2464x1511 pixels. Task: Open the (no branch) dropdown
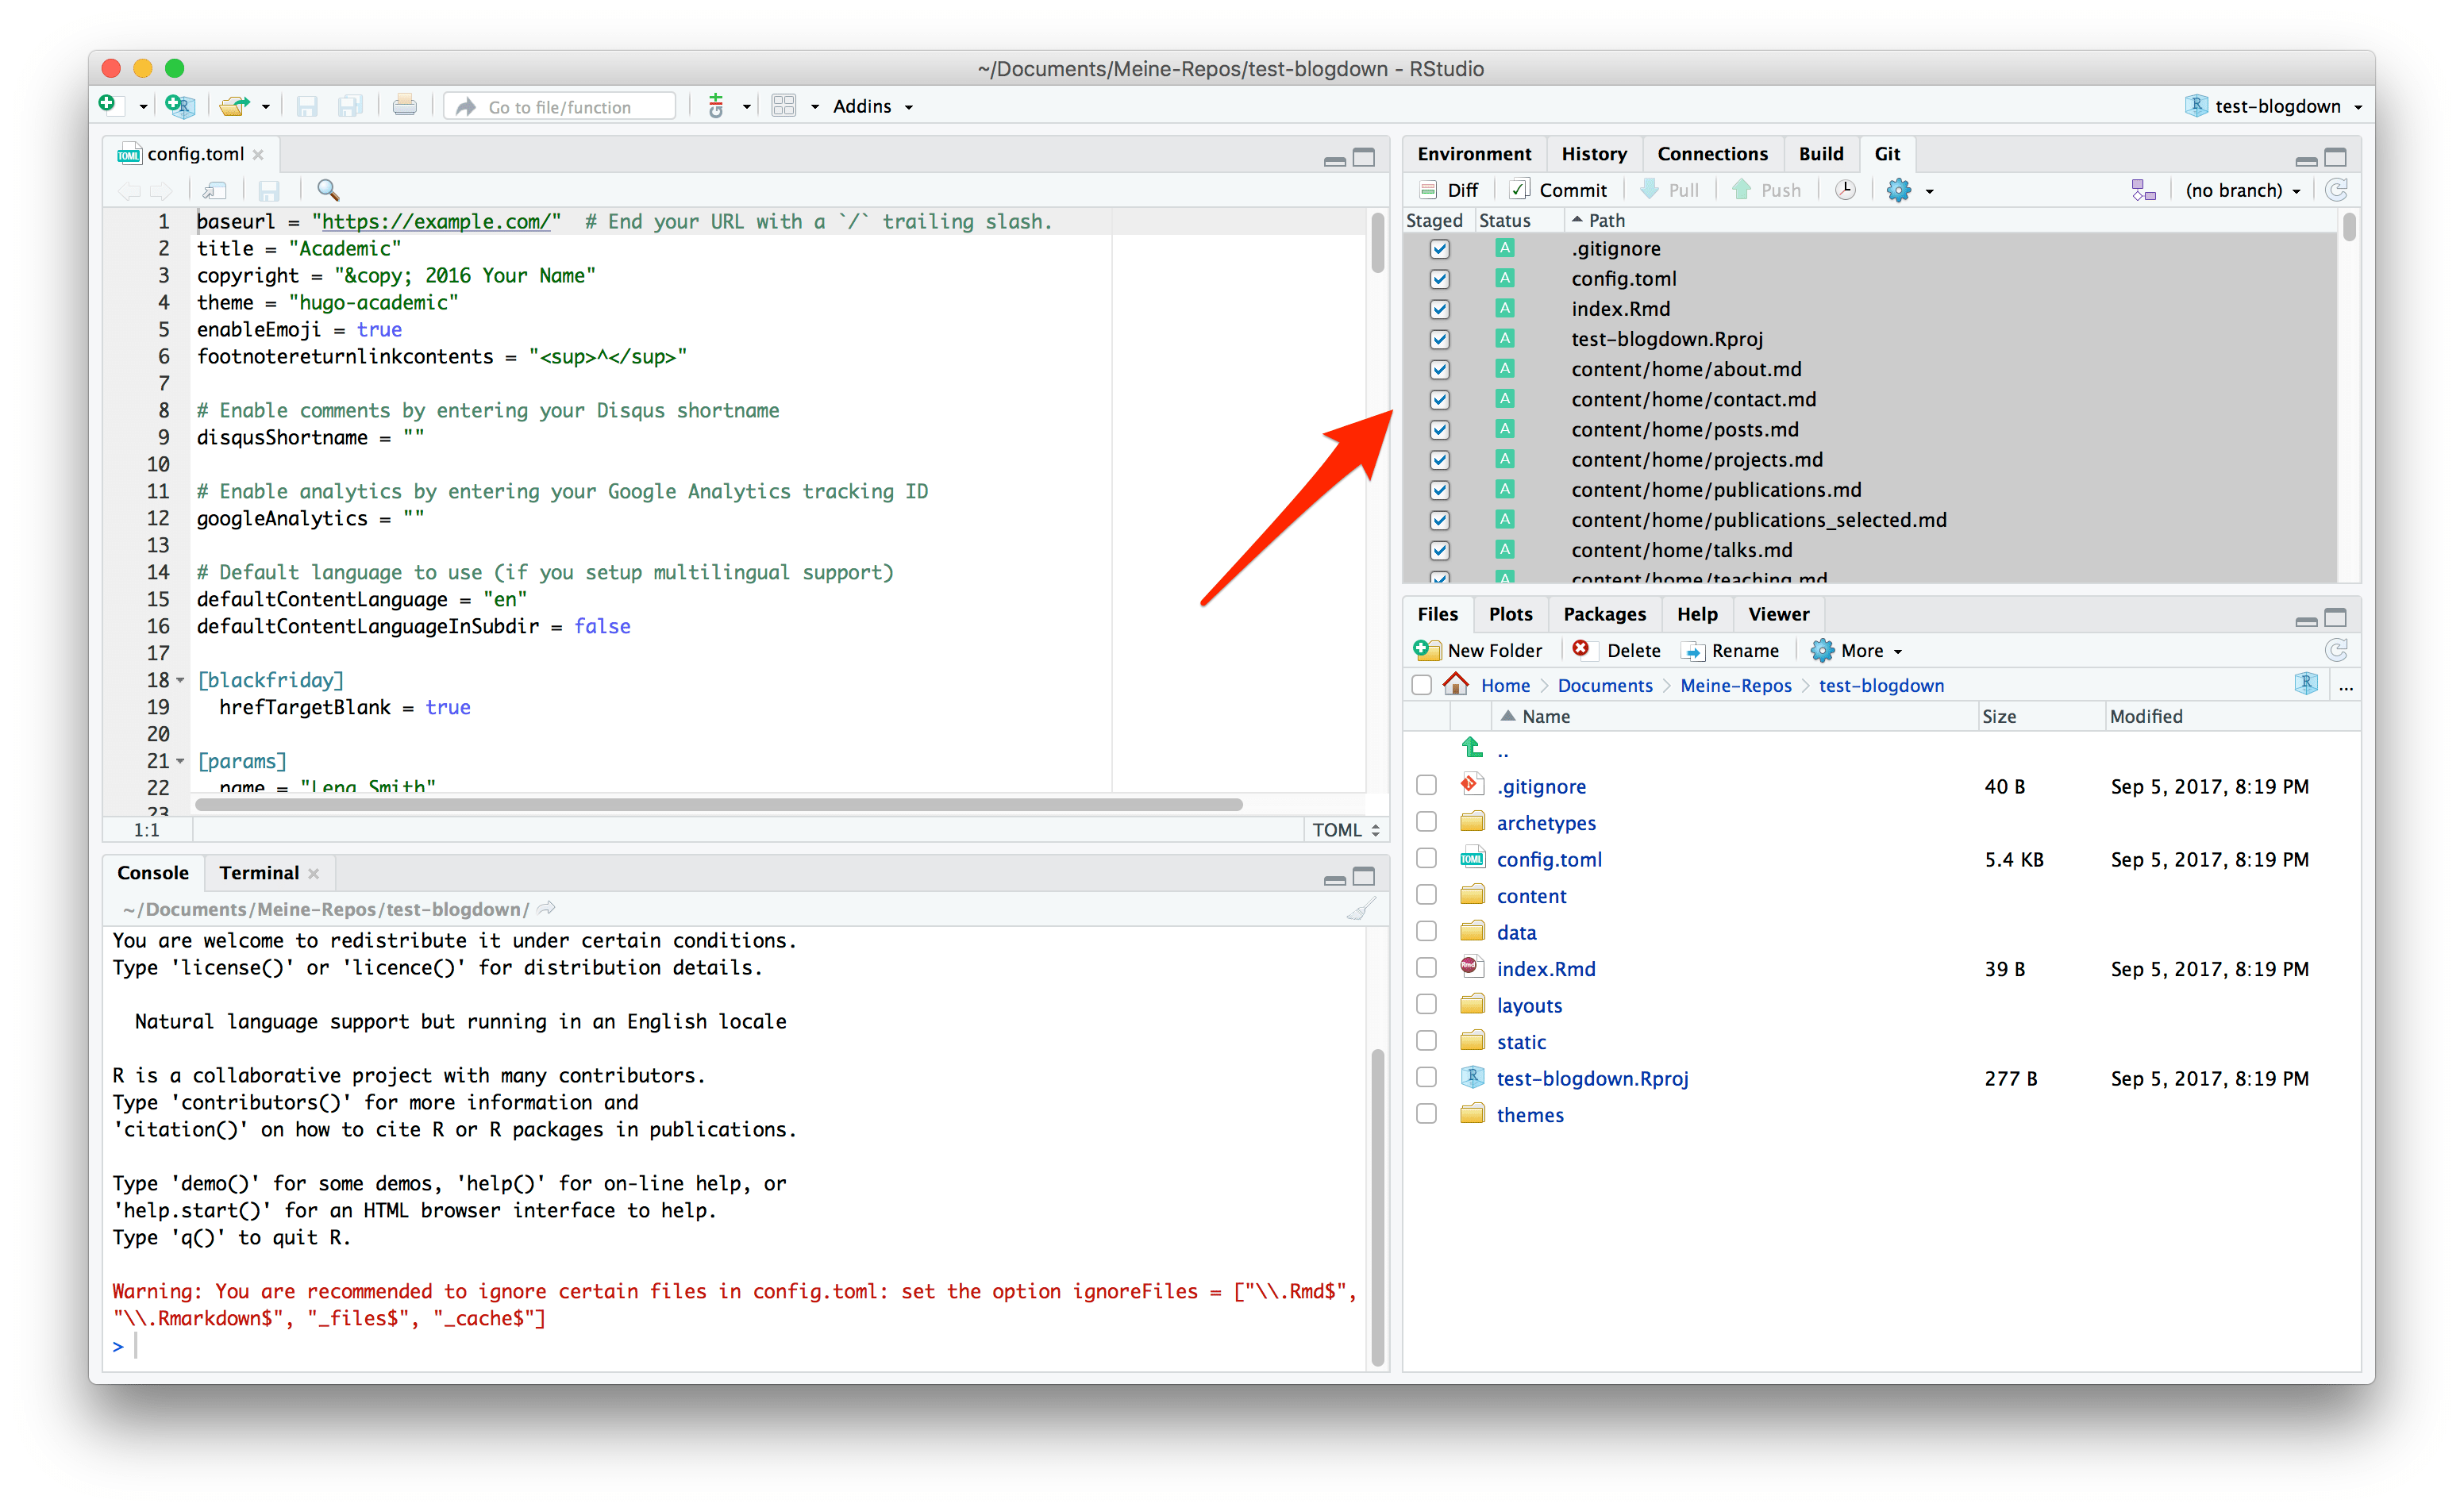tap(2242, 190)
